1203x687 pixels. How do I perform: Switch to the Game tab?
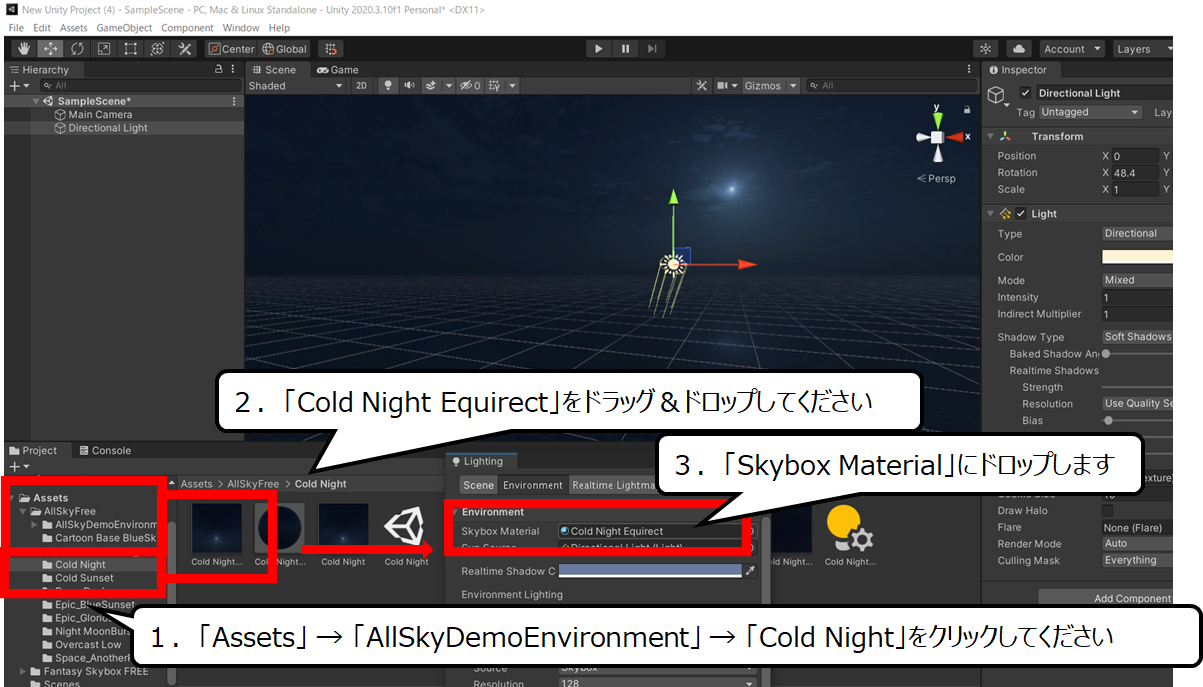[x=338, y=70]
